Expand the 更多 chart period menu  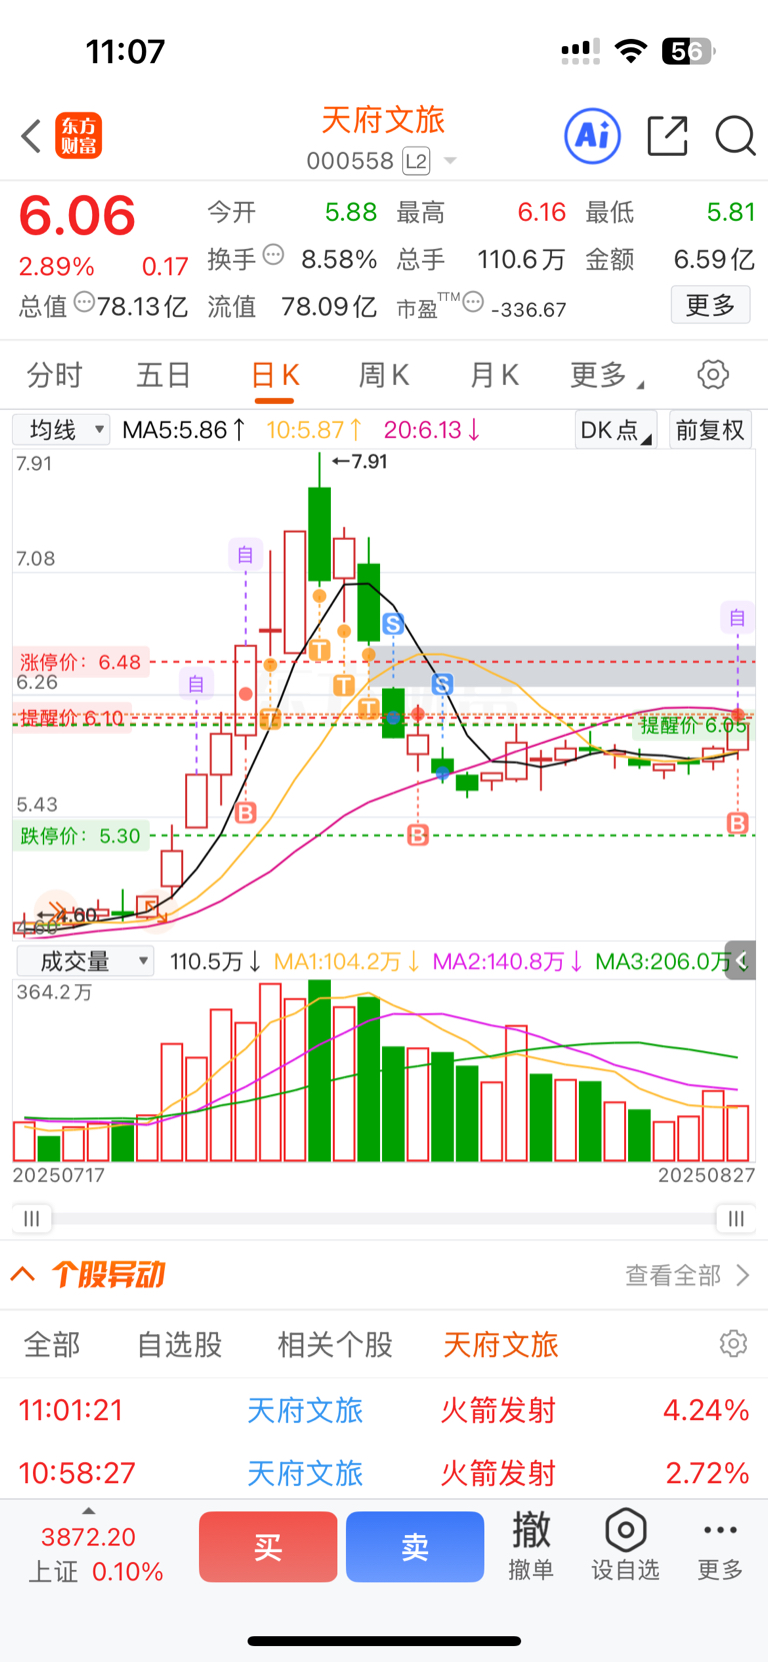[x=606, y=375]
